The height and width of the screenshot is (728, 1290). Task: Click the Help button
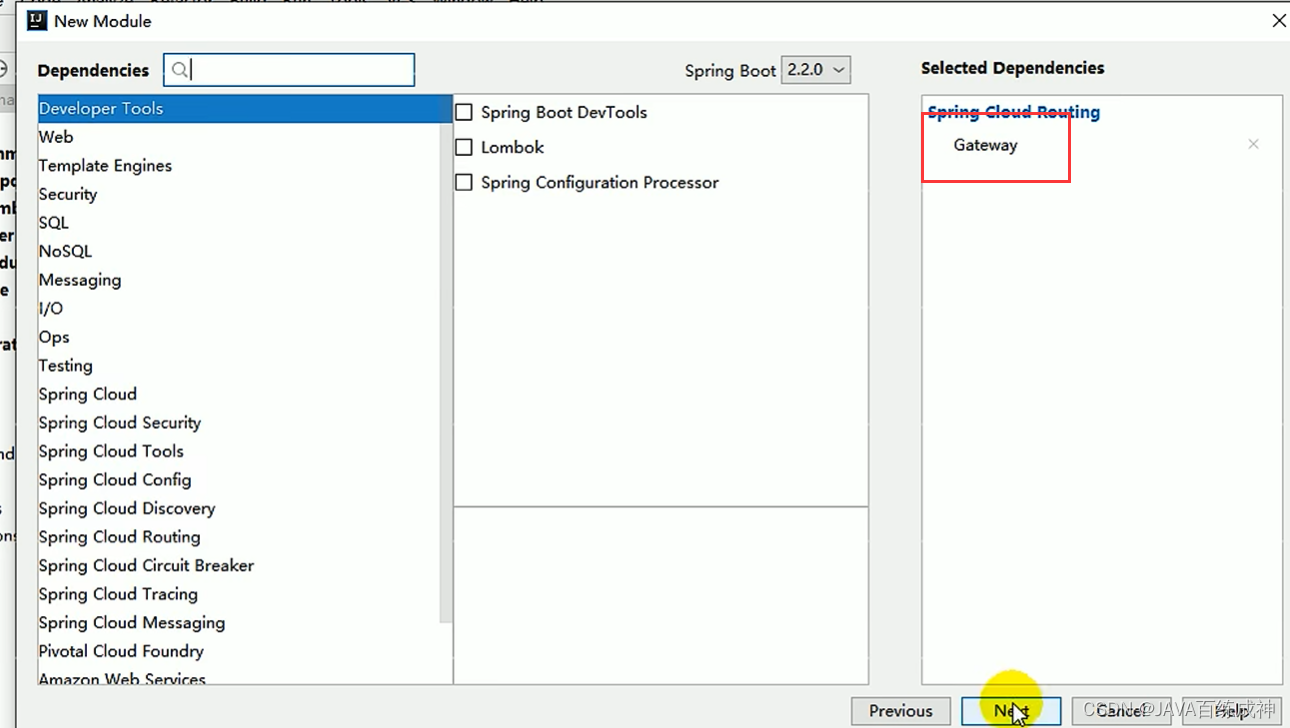[x=1232, y=711]
